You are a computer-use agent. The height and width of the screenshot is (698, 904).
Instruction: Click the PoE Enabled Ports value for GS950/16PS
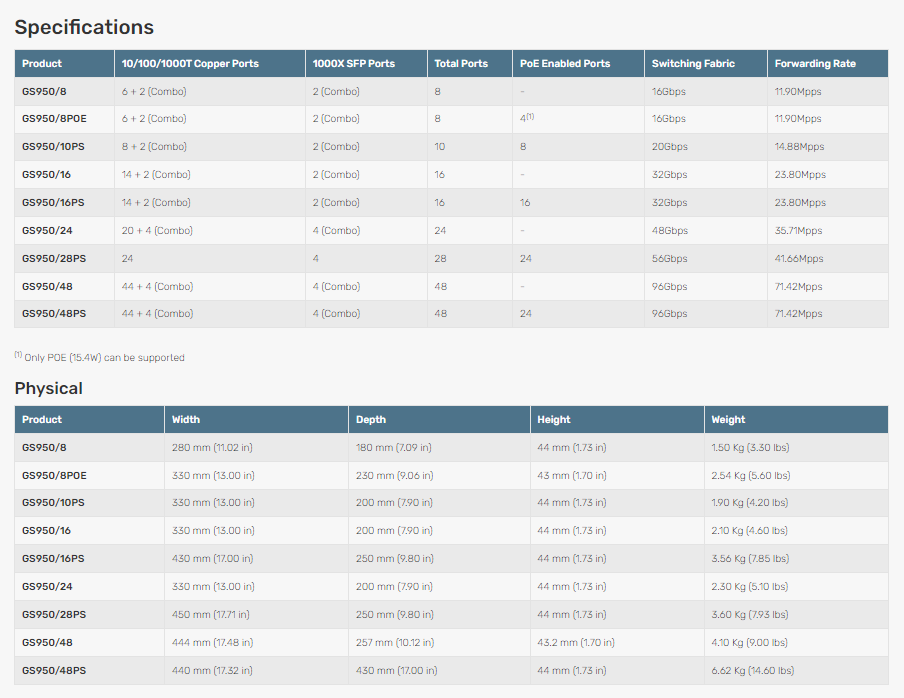point(525,202)
